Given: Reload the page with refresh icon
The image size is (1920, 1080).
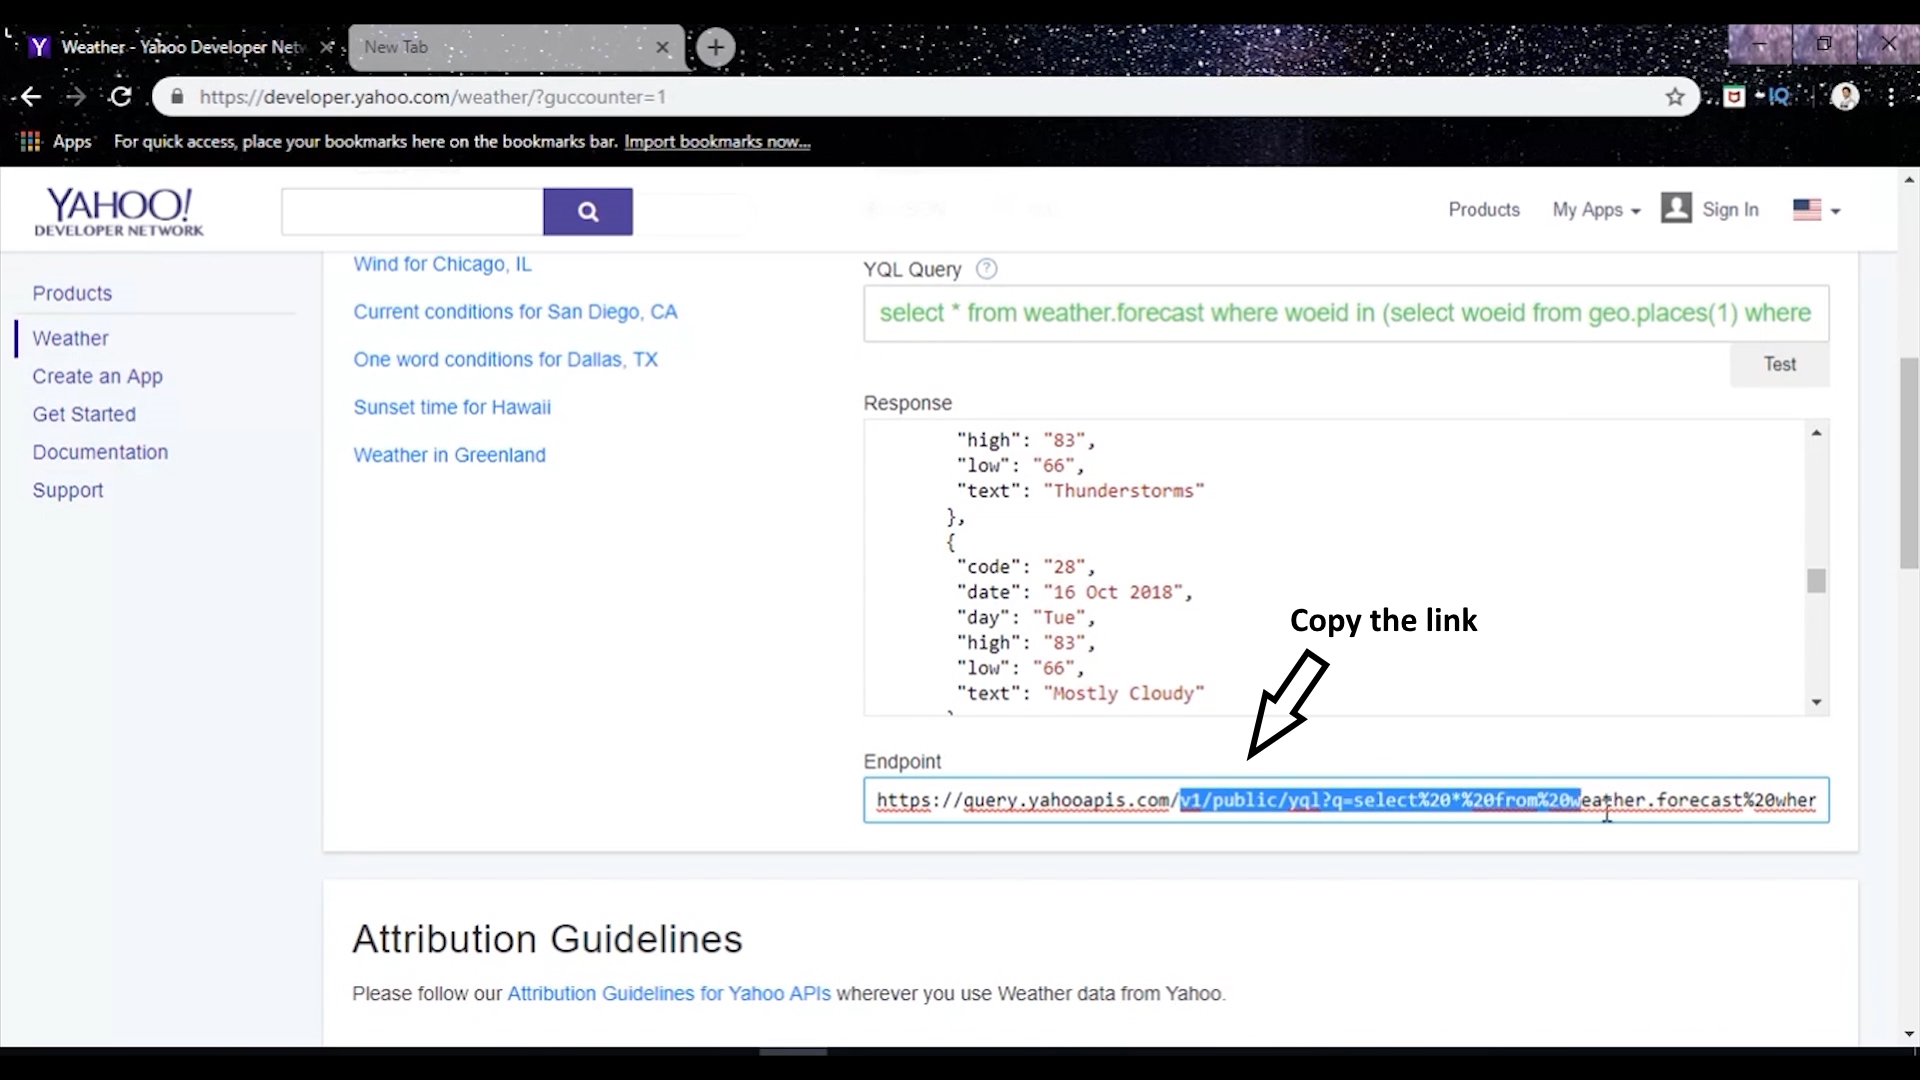Looking at the screenshot, I should coord(121,97).
